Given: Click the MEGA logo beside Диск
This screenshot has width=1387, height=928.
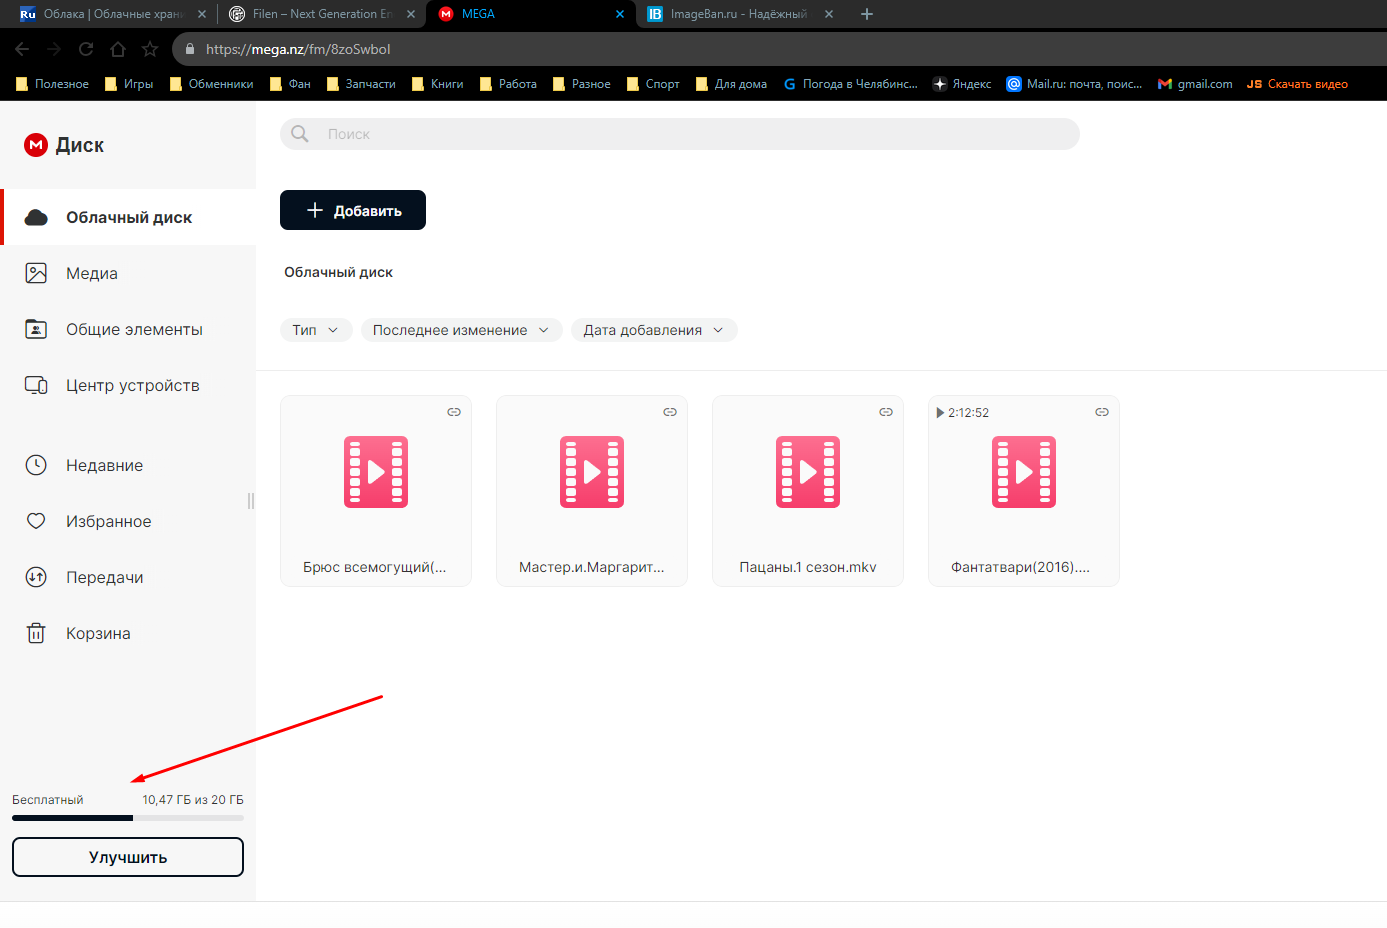Looking at the screenshot, I should pos(36,145).
